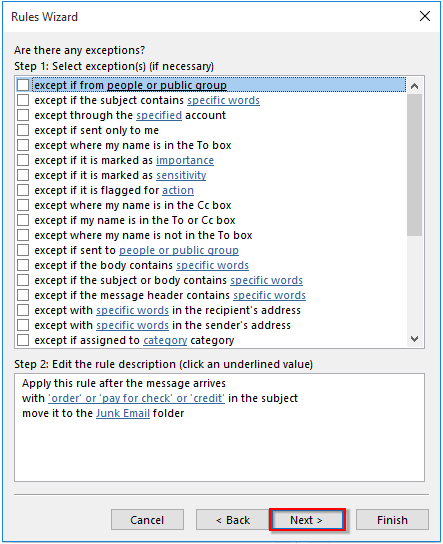Click the 'sensitivity' underlined value
Screen dimensions: 443x544
point(181,175)
